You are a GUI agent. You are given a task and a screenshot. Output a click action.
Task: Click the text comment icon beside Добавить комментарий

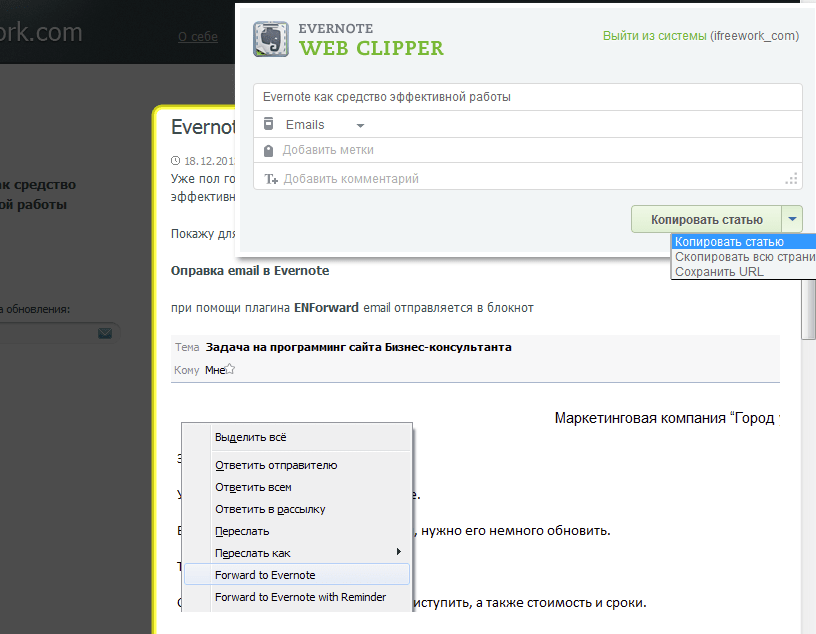click(x=271, y=179)
